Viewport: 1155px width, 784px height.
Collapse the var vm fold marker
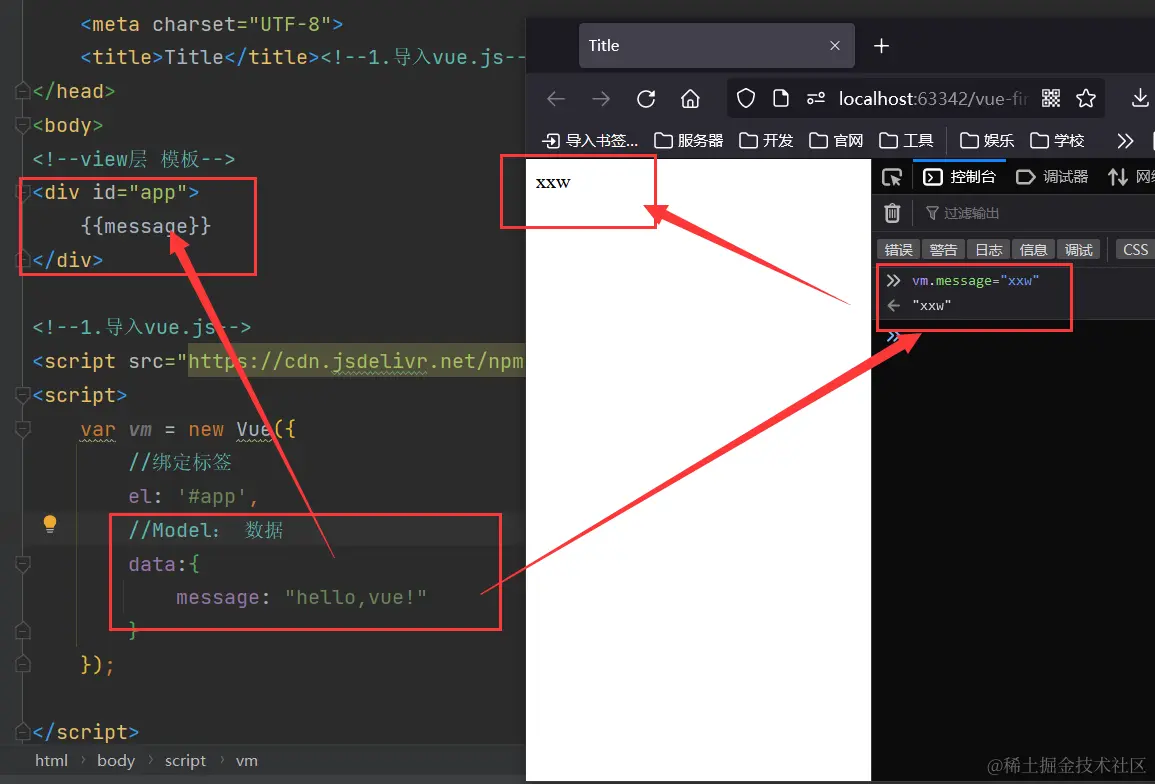tap(23, 429)
